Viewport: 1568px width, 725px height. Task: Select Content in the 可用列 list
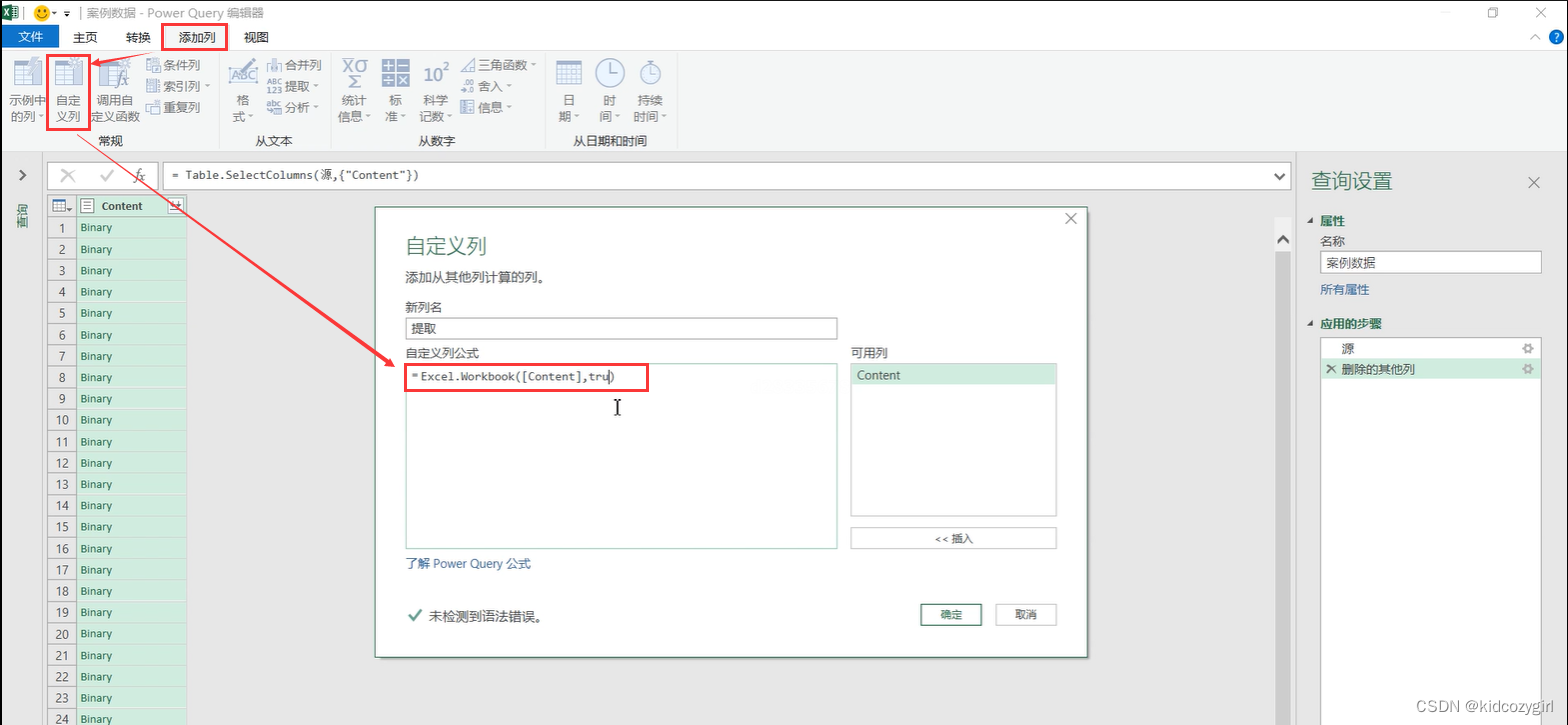coord(953,375)
